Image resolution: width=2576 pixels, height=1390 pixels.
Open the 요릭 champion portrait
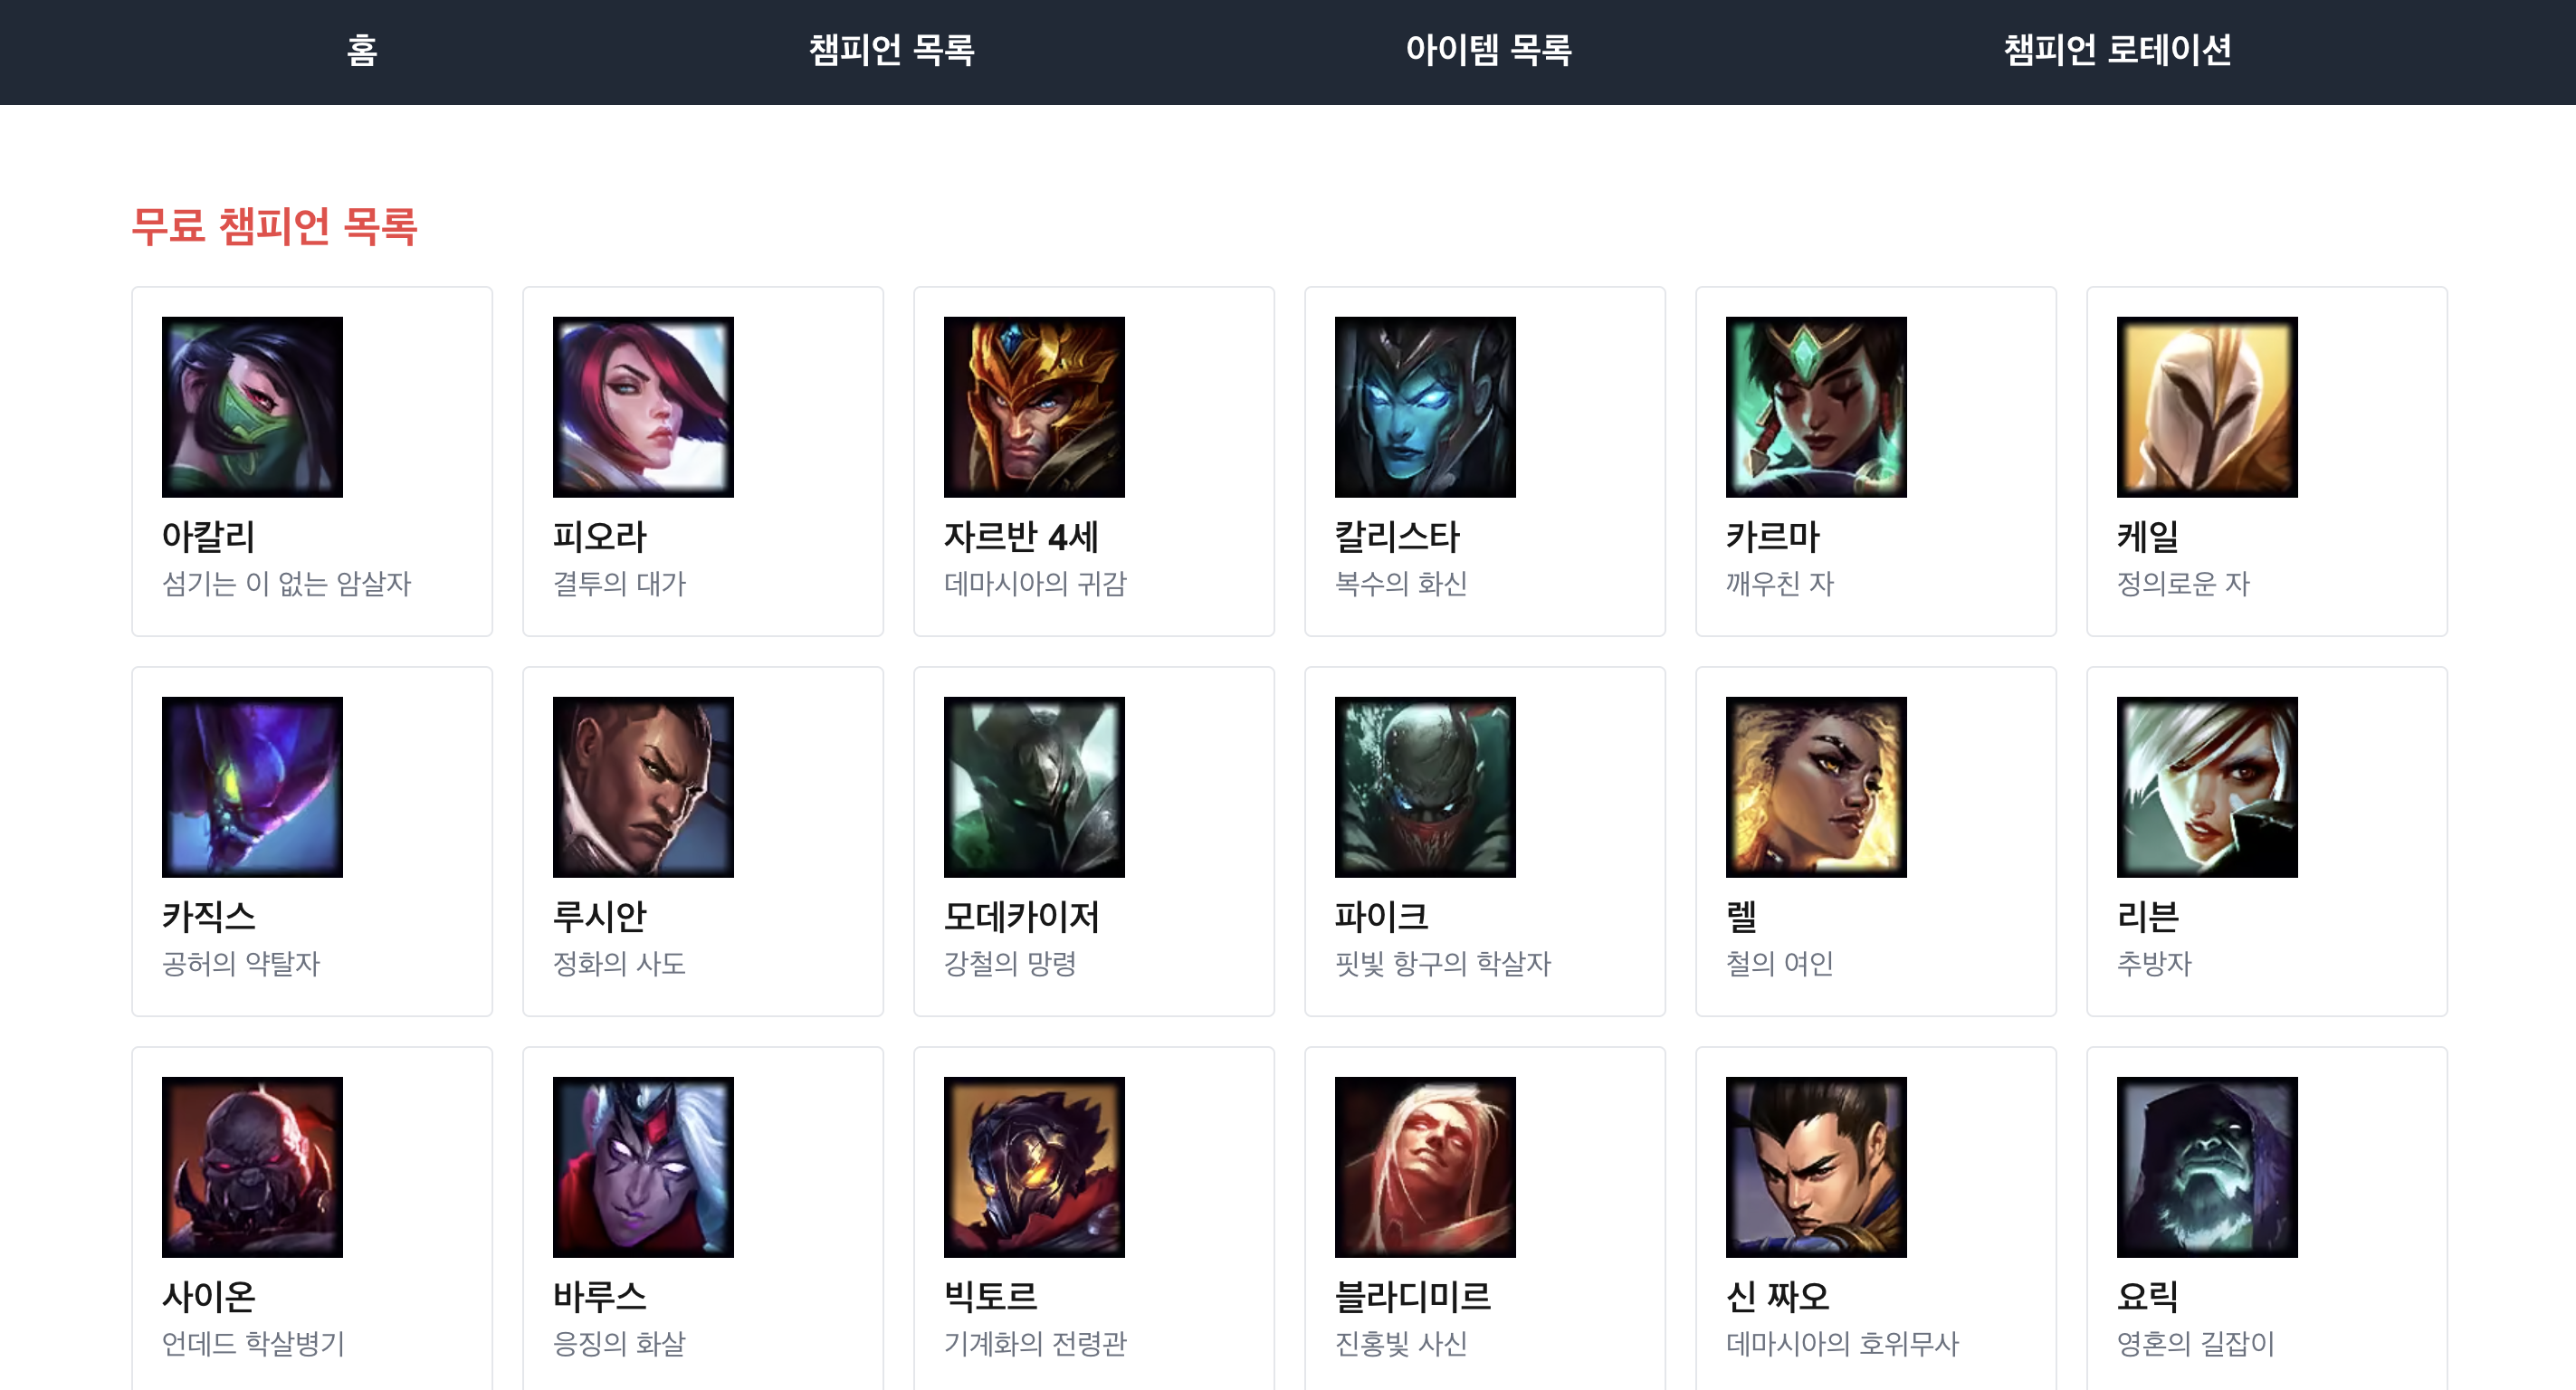pyautogui.click(x=2207, y=1167)
